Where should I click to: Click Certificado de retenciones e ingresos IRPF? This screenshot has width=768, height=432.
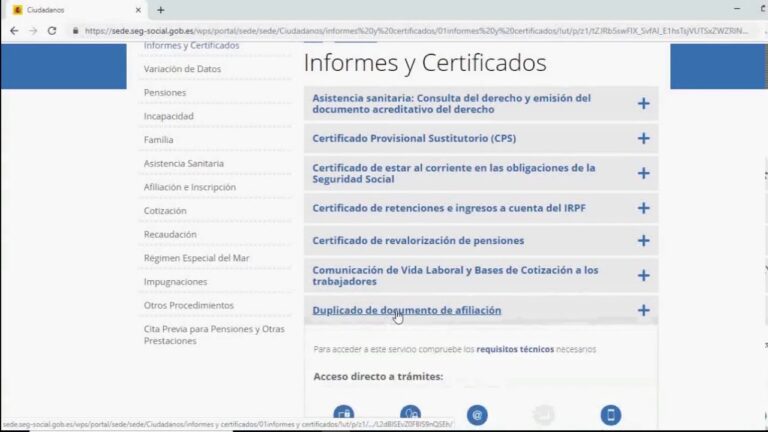[449, 208]
